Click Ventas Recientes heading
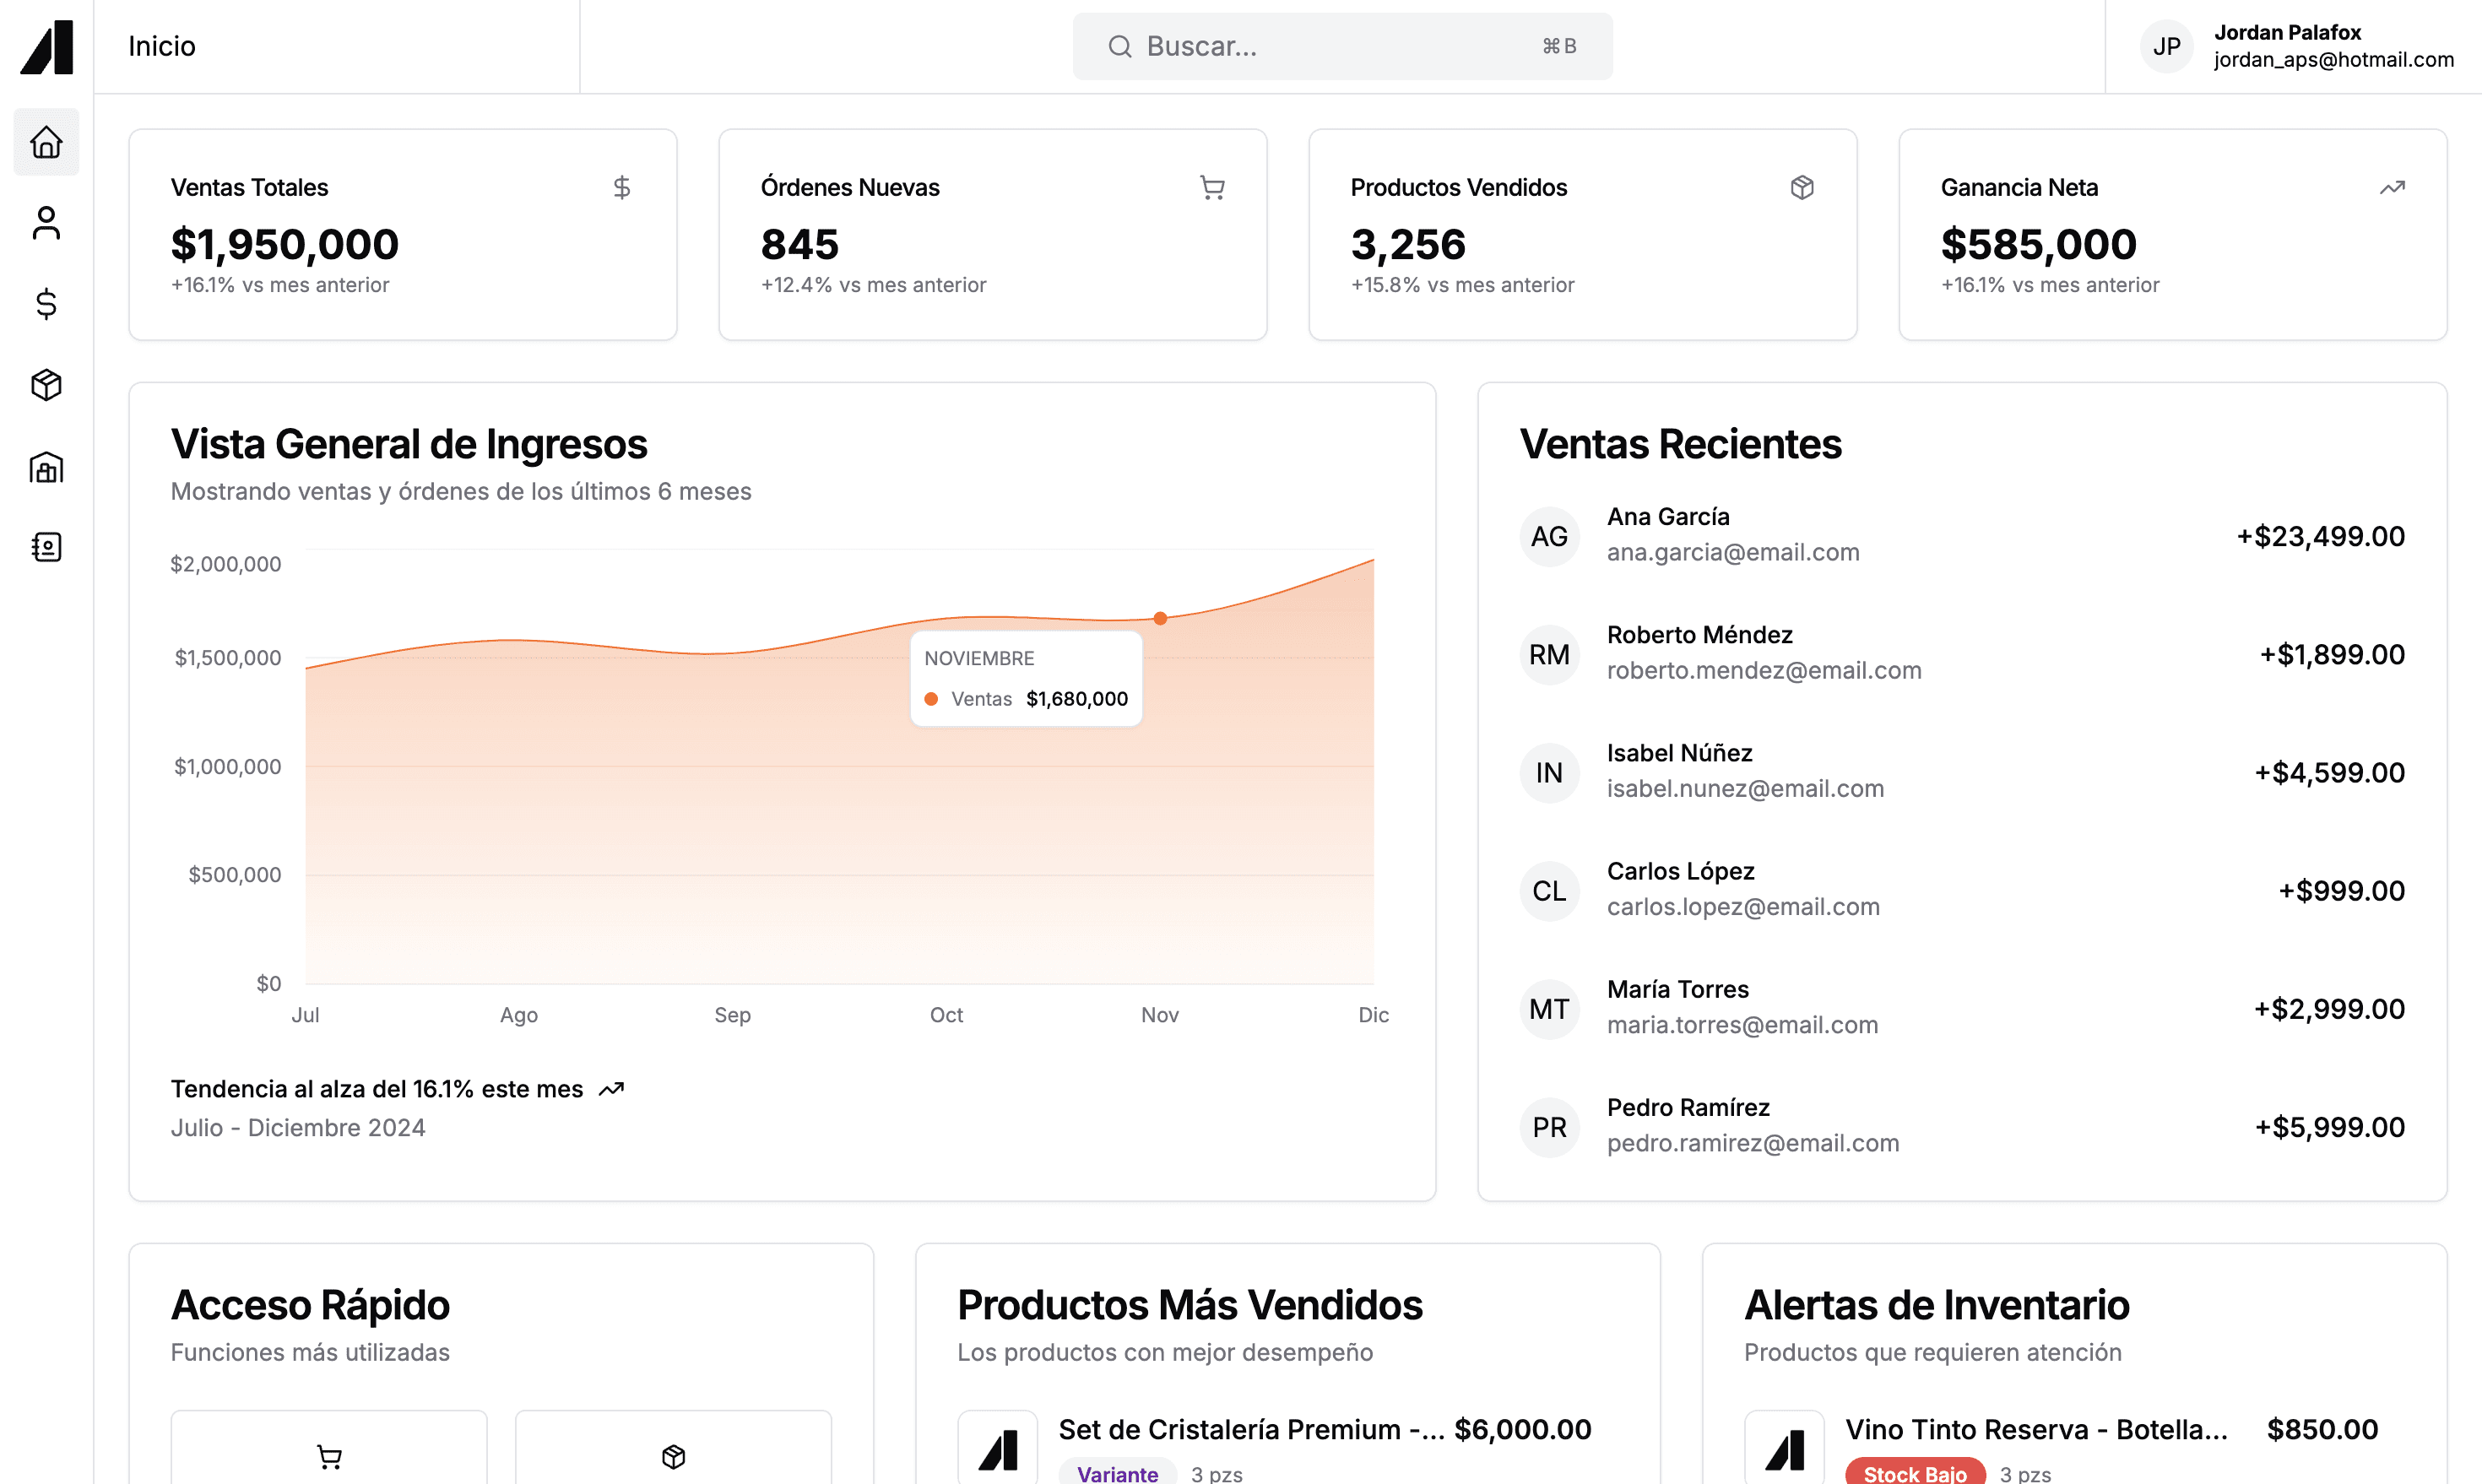The width and height of the screenshot is (2482, 1484). click(x=1681, y=444)
